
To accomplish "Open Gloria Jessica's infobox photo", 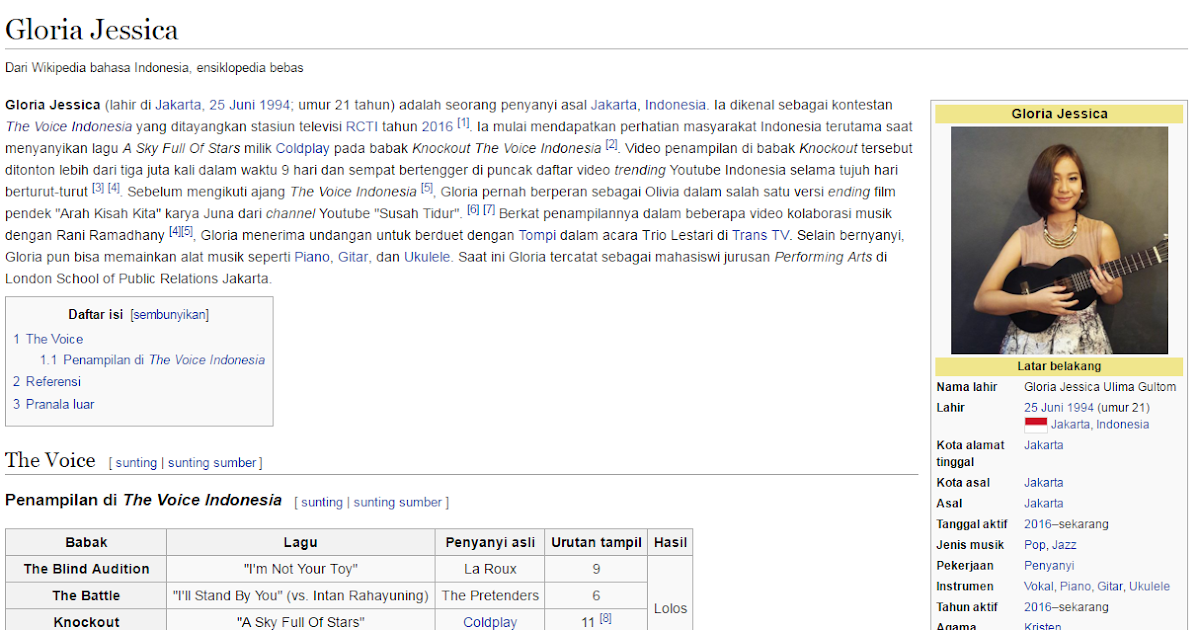I will pos(1059,240).
